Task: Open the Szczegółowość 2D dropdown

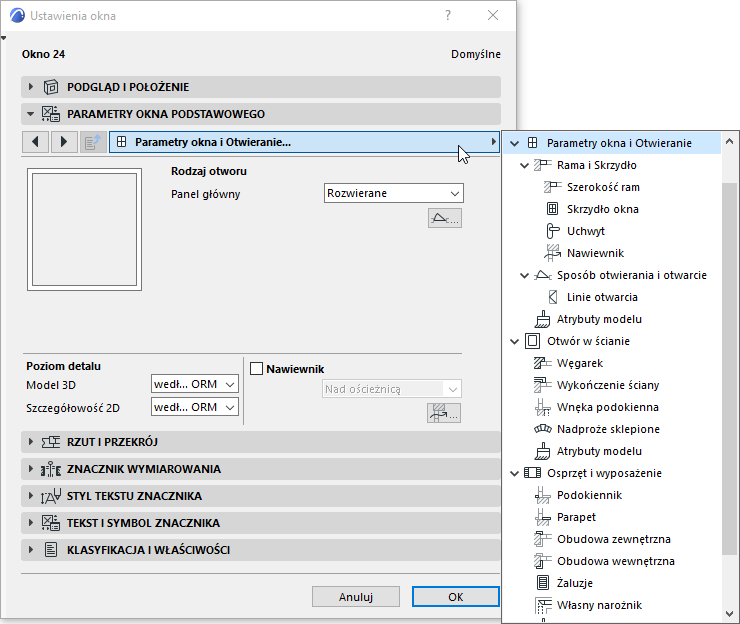Action: [x=194, y=407]
